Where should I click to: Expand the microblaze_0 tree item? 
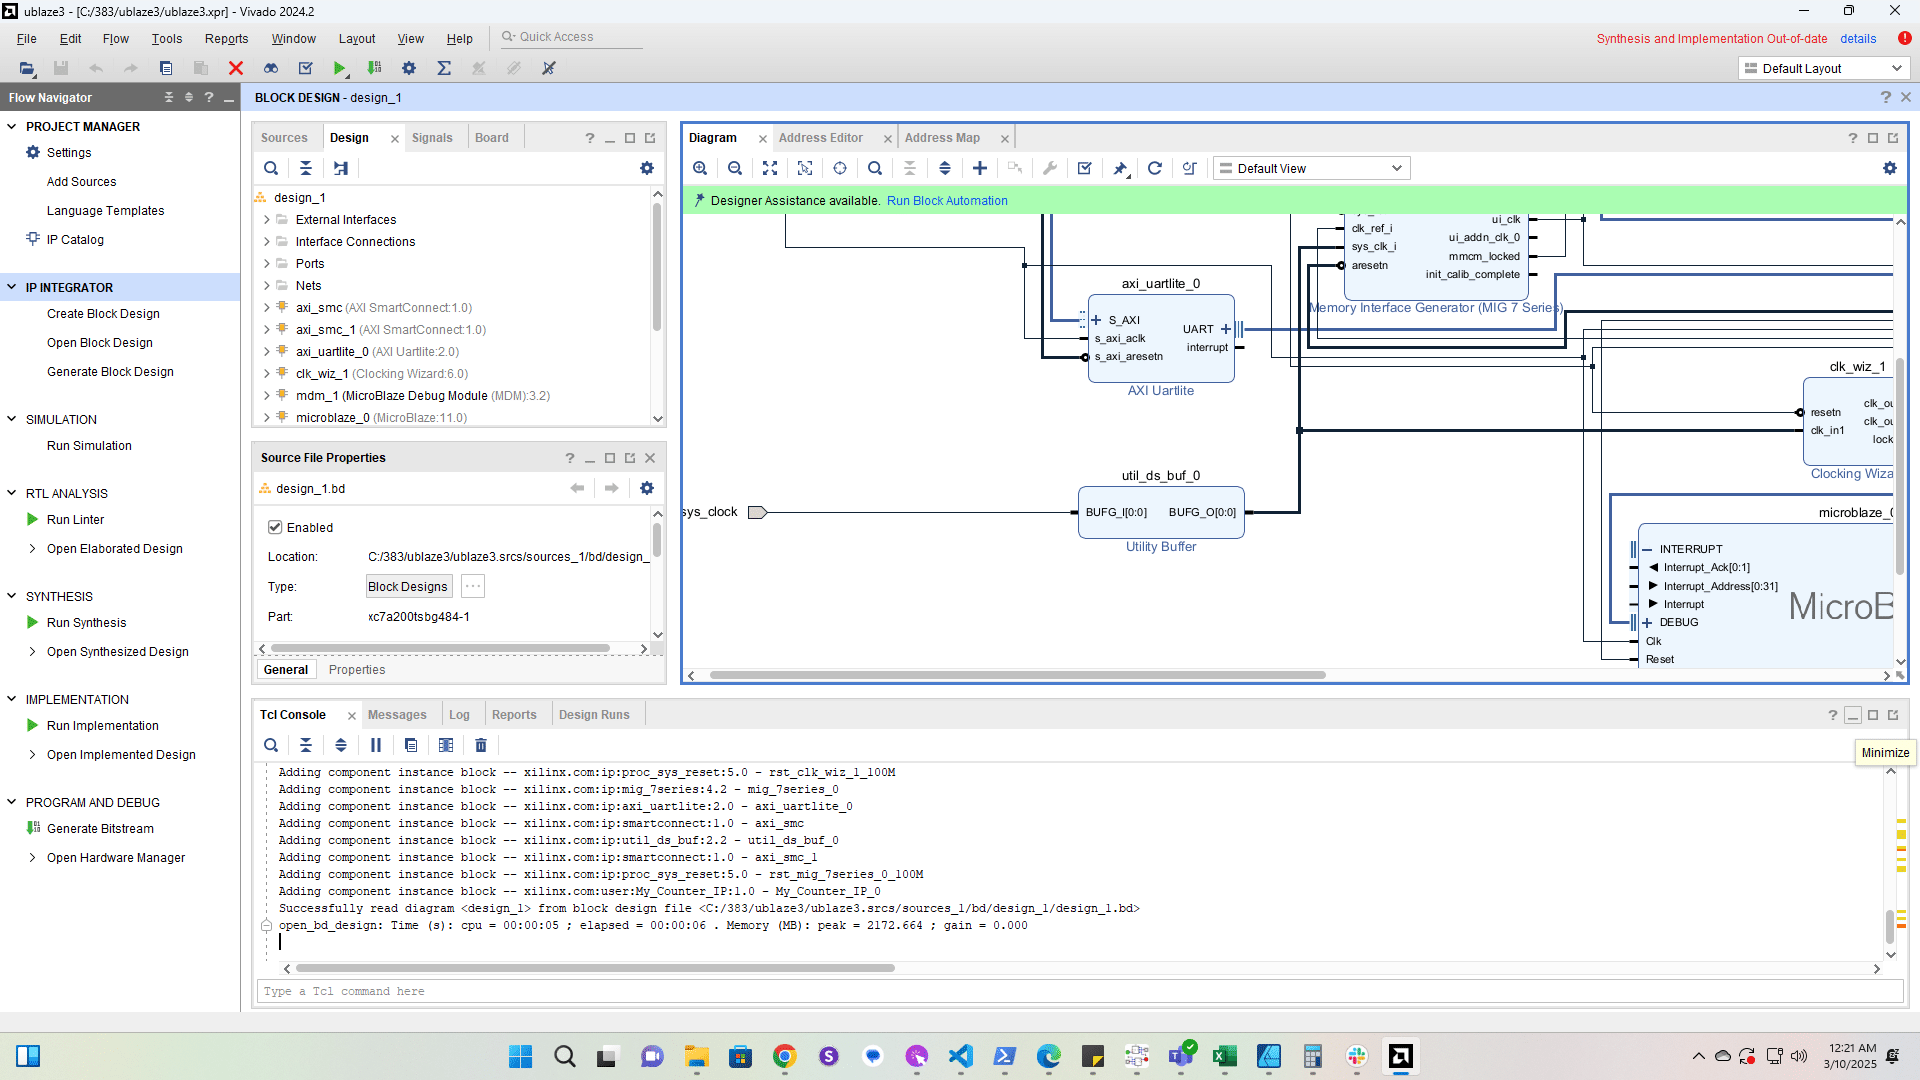coord(267,418)
